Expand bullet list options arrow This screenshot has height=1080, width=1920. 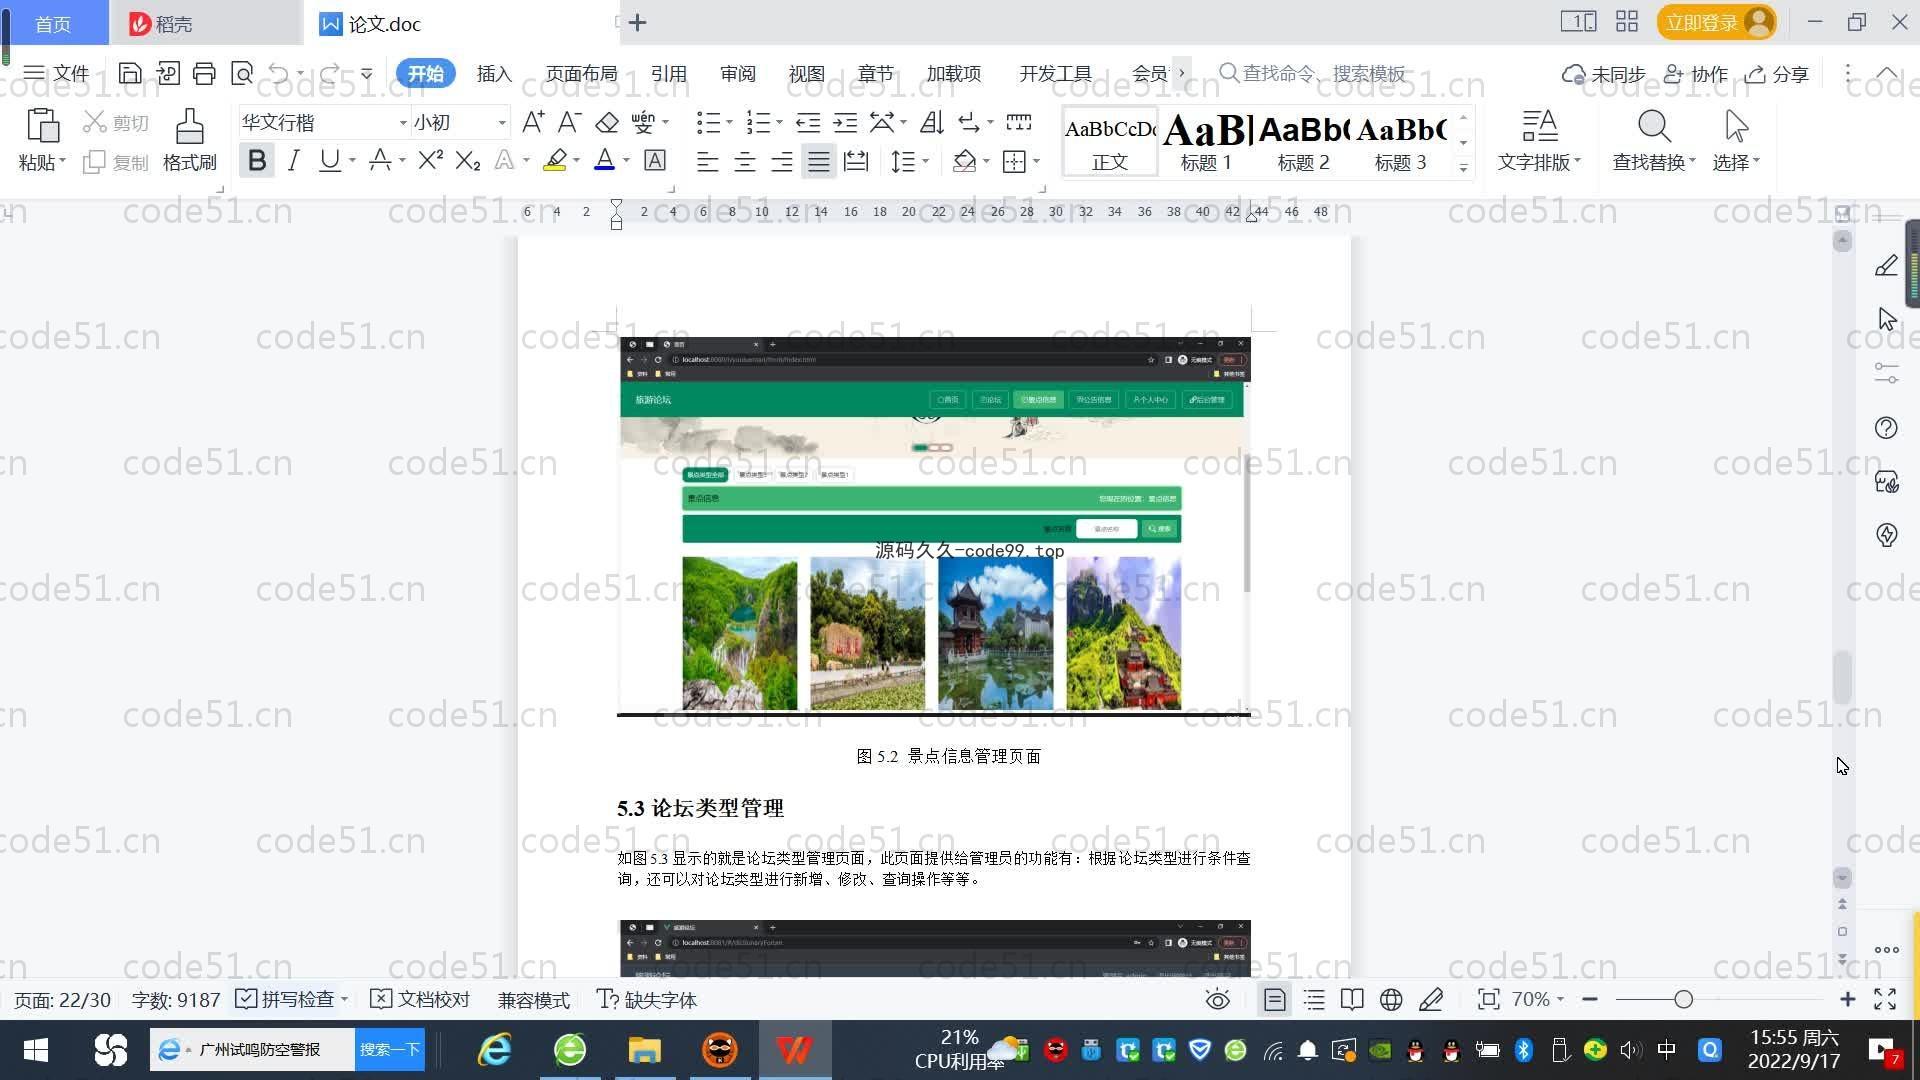coord(729,122)
